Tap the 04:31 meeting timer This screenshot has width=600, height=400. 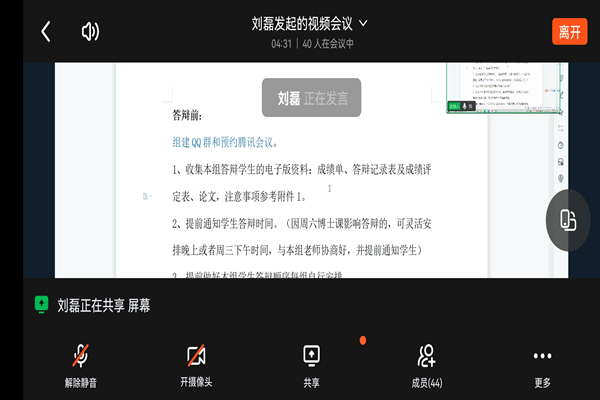pos(281,44)
